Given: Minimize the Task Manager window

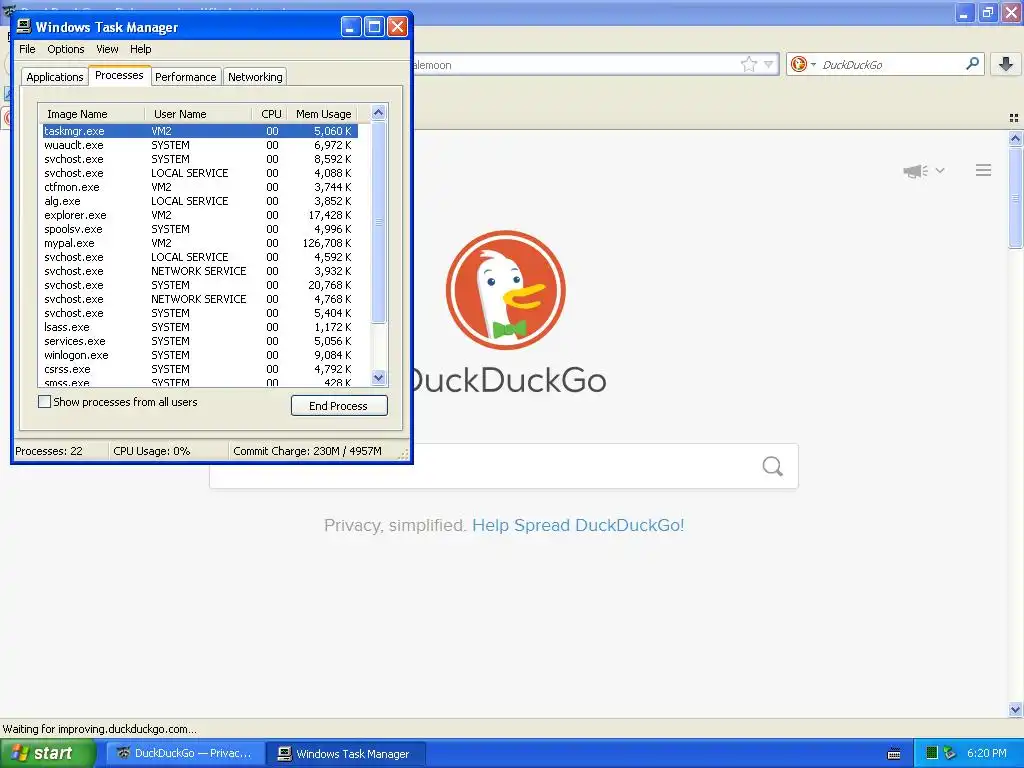Looking at the screenshot, I should [351, 27].
